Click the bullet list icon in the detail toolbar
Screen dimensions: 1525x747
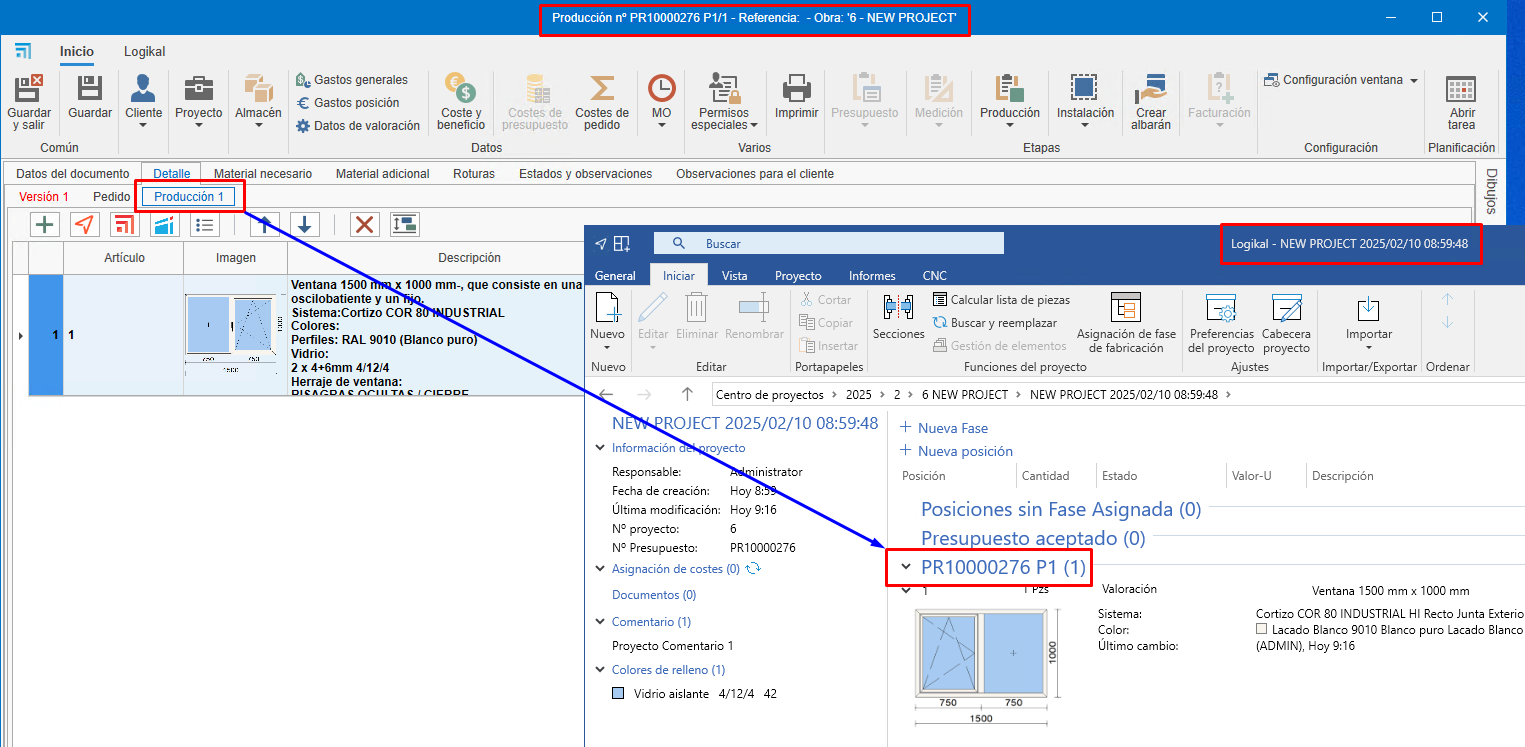click(x=205, y=224)
